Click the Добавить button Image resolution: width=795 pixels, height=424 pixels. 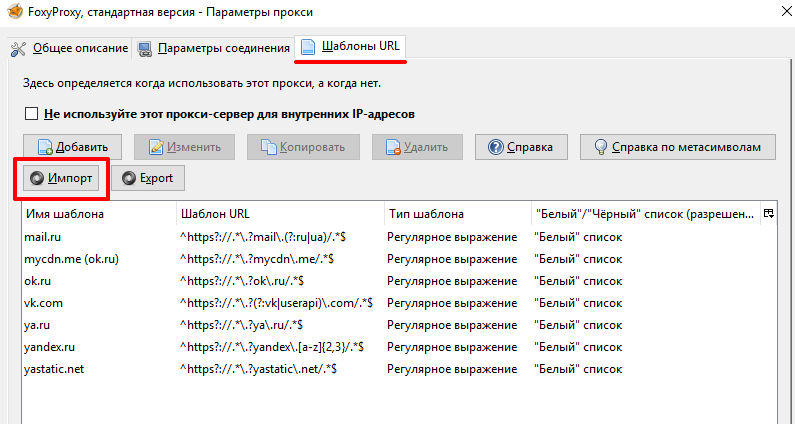[73, 147]
